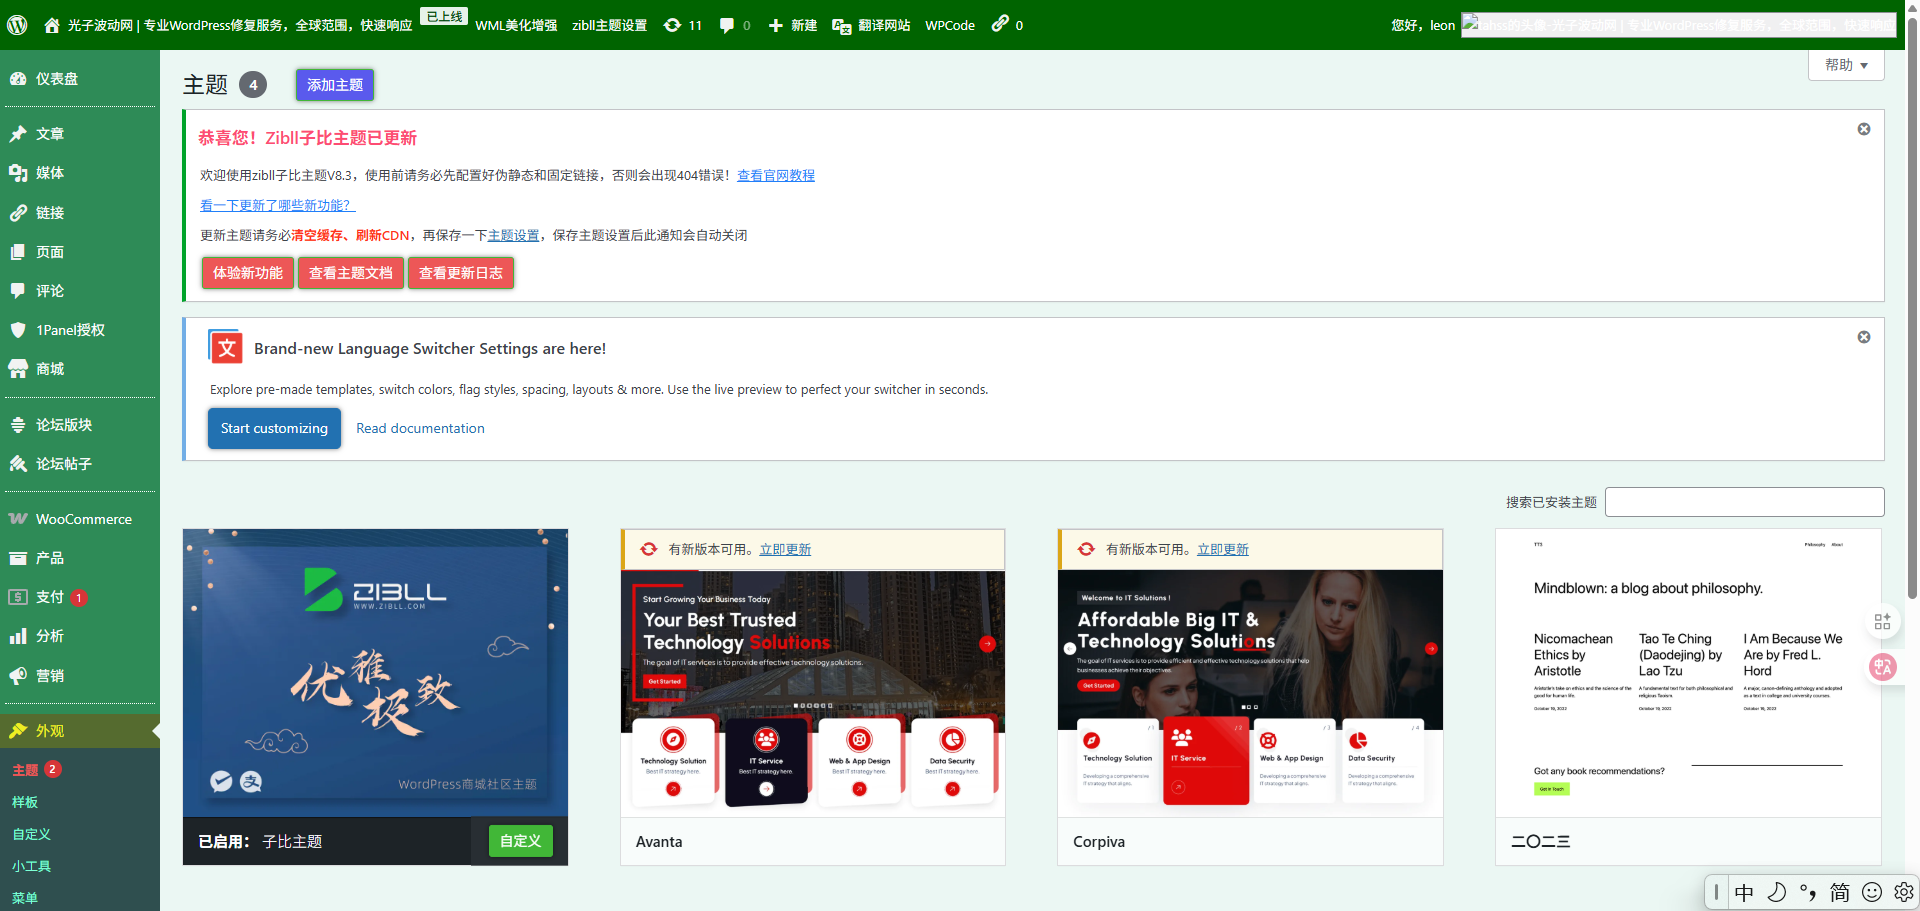The width and height of the screenshot is (1920, 911).
Task: Click the 添加主题 add theme button
Action: (334, 84)
